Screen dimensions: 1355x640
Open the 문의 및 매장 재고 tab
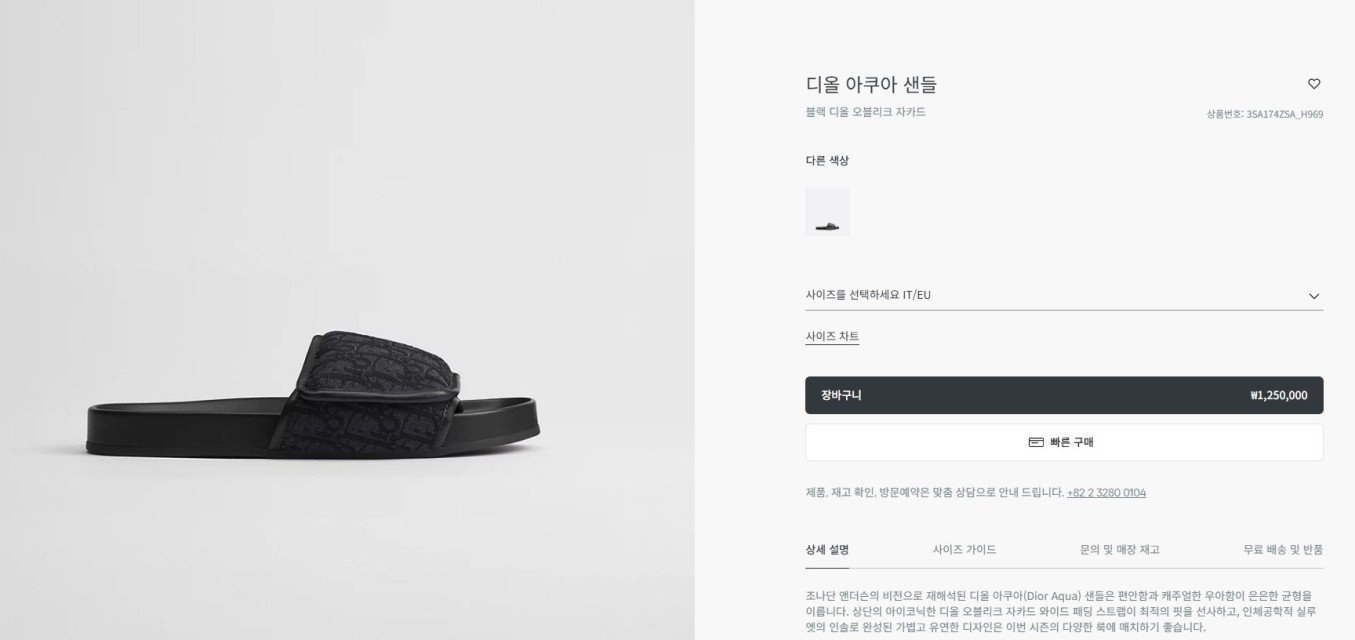pos(1120,550)
